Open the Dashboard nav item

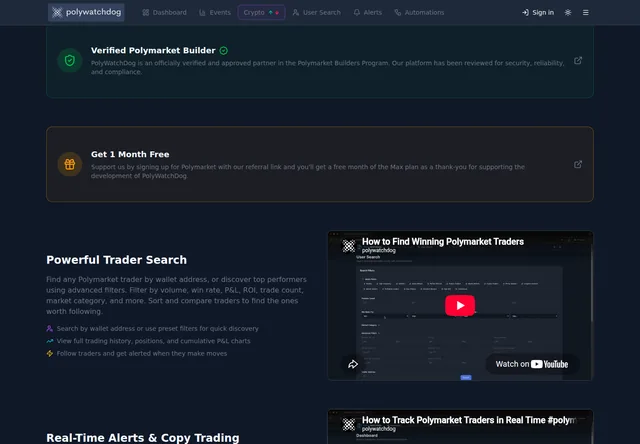click(x=164, y=13)
